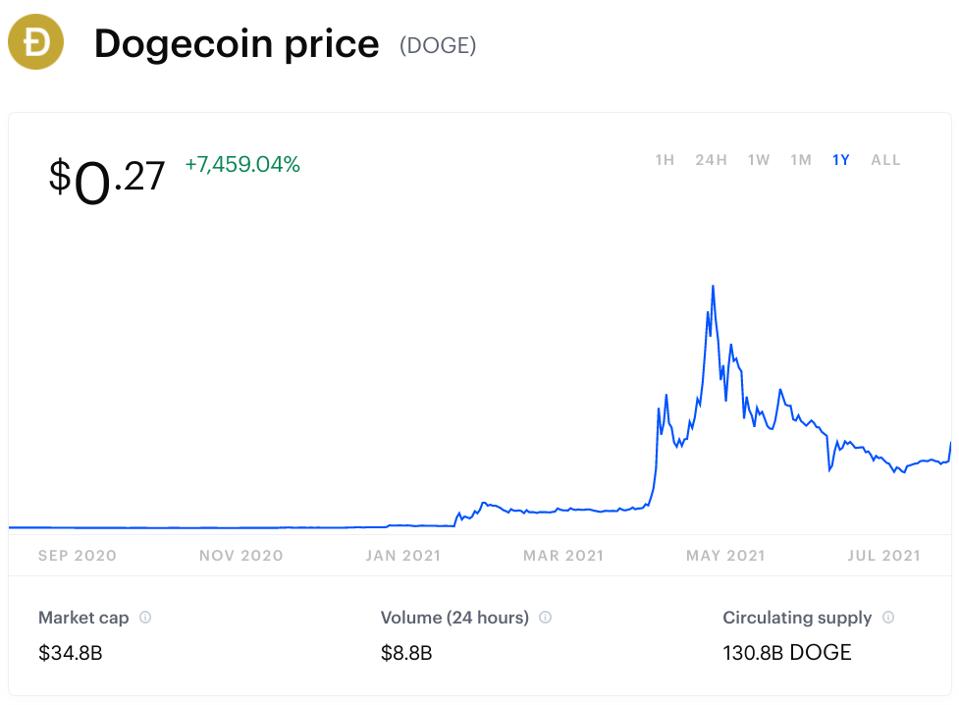Click the Dogecoin price heading
This screenshot has height=705, width=959.
(x=237, y=44)
